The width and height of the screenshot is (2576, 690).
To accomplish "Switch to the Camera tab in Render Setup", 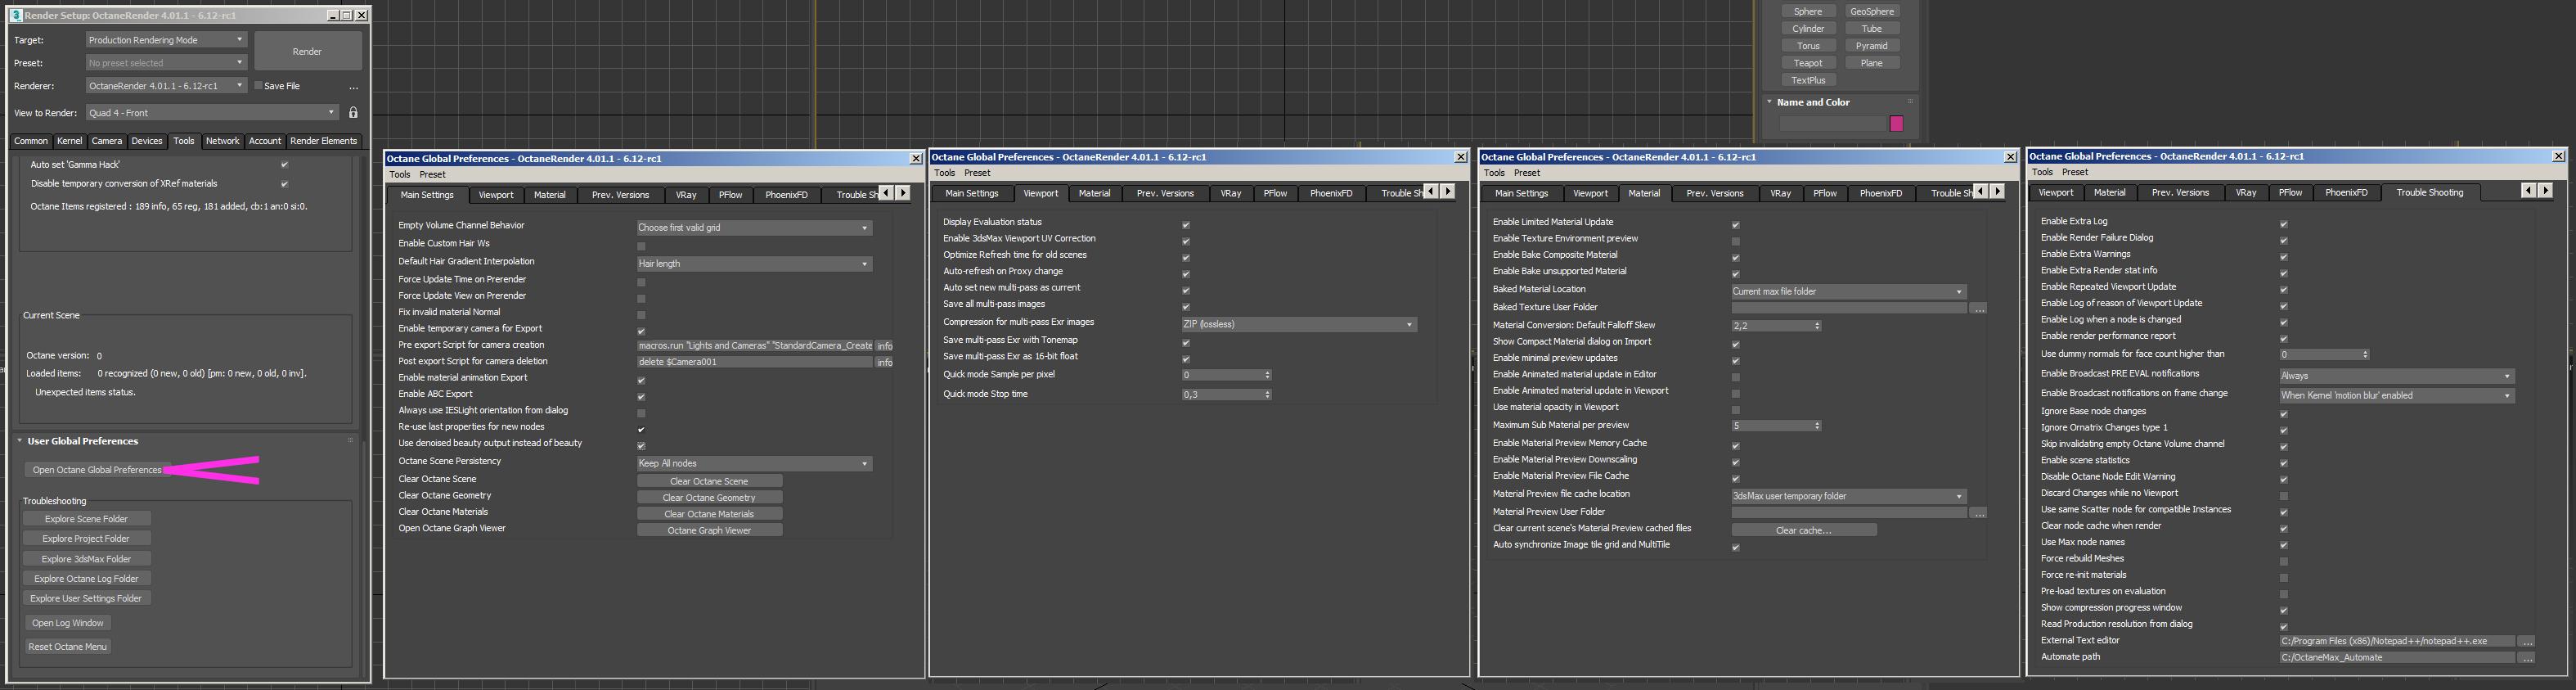I will (107, 141).
